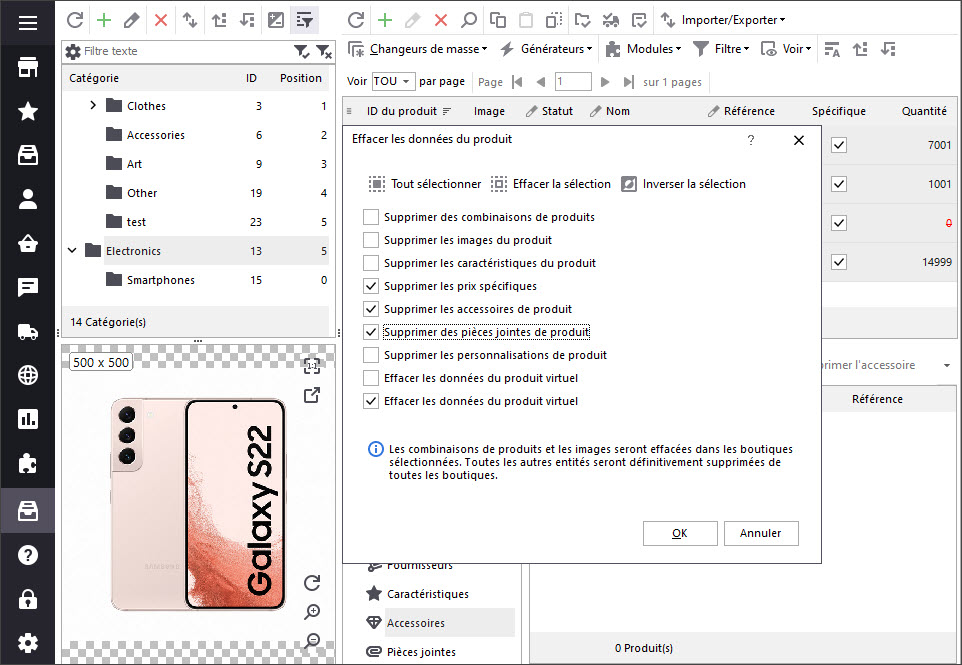Open the customers person sidebar icon
This screenshot has width=962, height=665.
click(28, 199)
